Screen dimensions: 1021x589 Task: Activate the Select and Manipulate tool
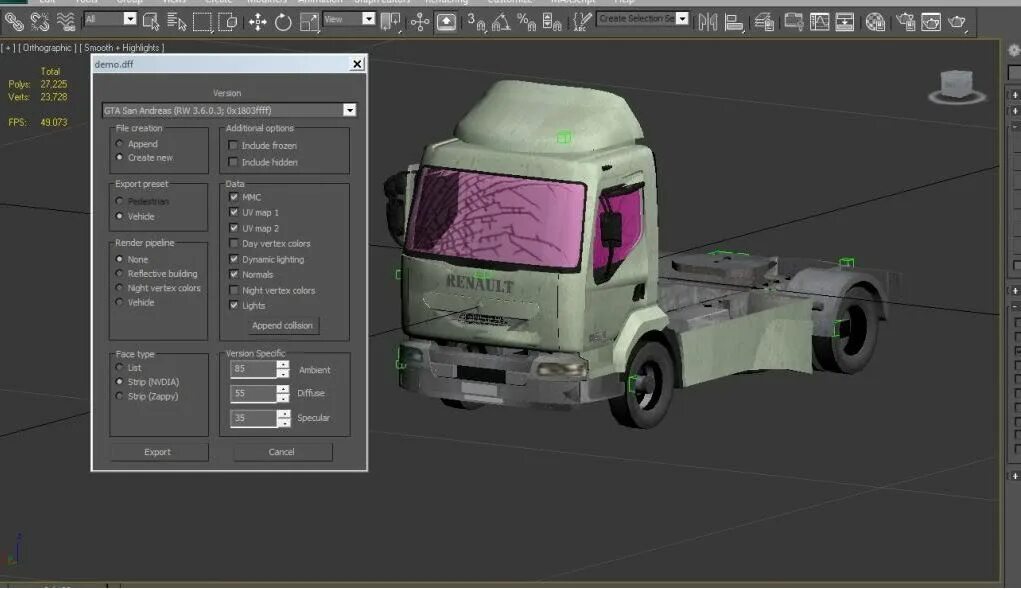(x=420, y=22)
